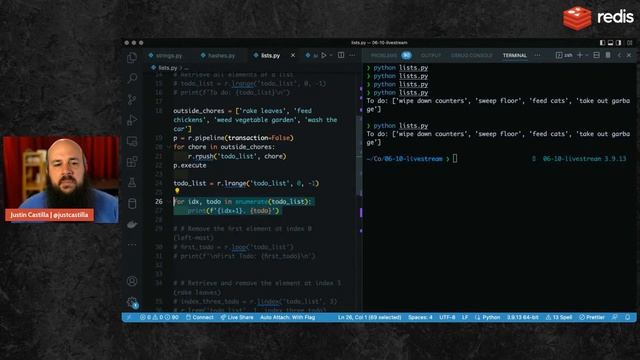This screenshot has height=360, width=640.
Task: Select Python language mode in status bar
Action: 487,317
